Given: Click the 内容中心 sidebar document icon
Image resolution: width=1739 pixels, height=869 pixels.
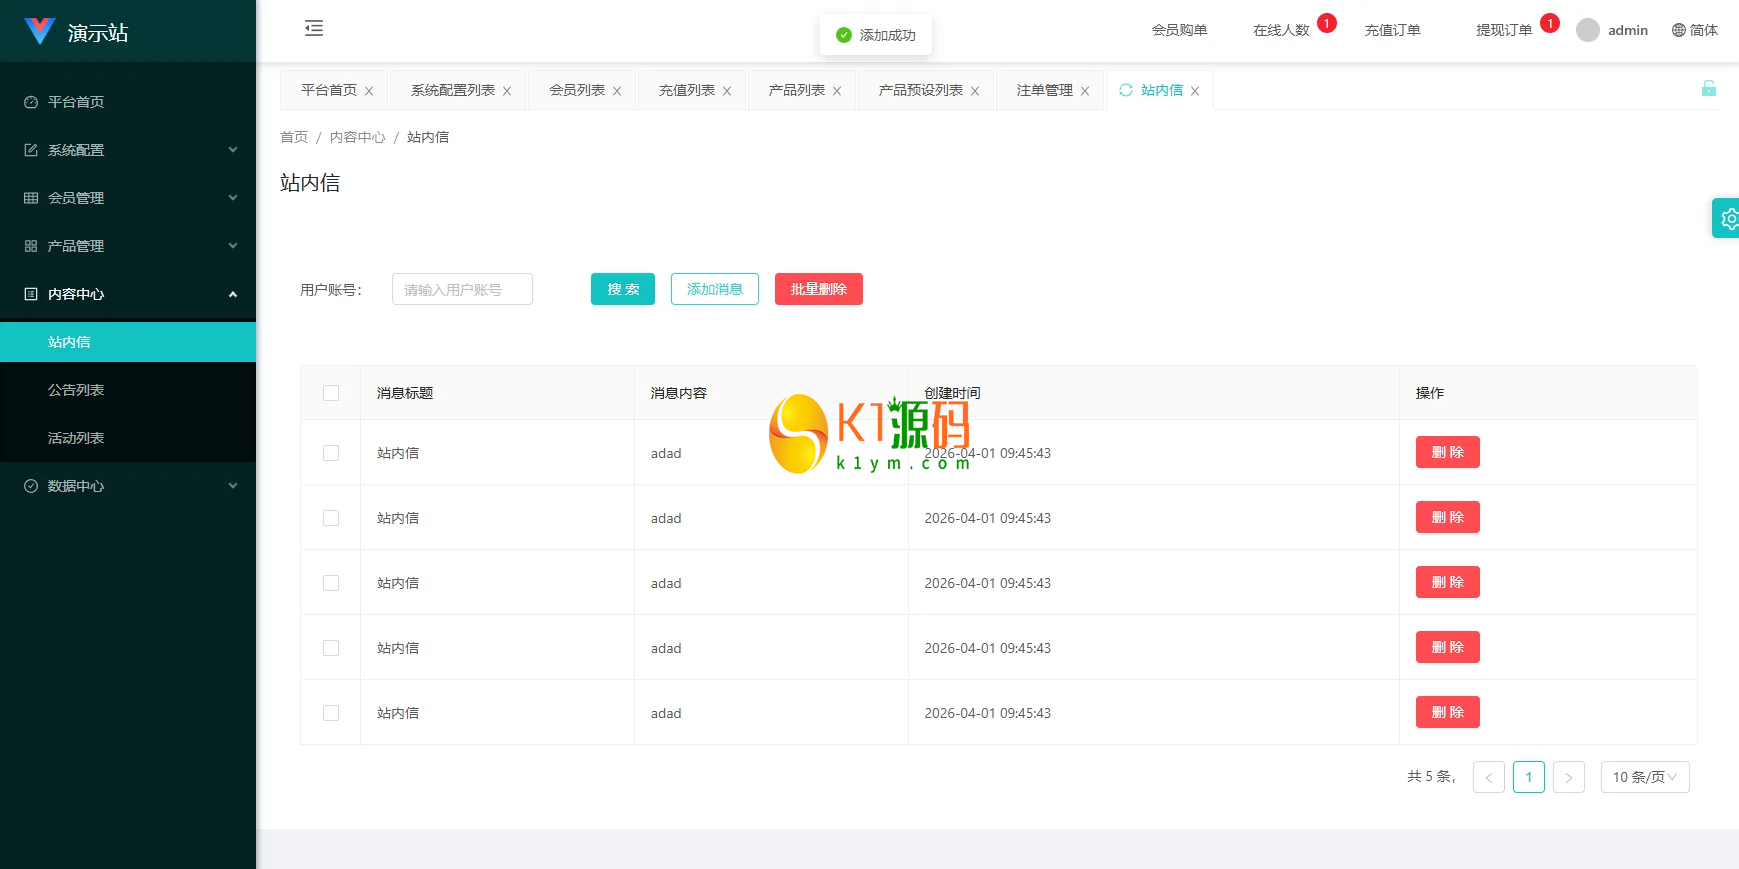Looking at the screenshot, I should (31, 294).
